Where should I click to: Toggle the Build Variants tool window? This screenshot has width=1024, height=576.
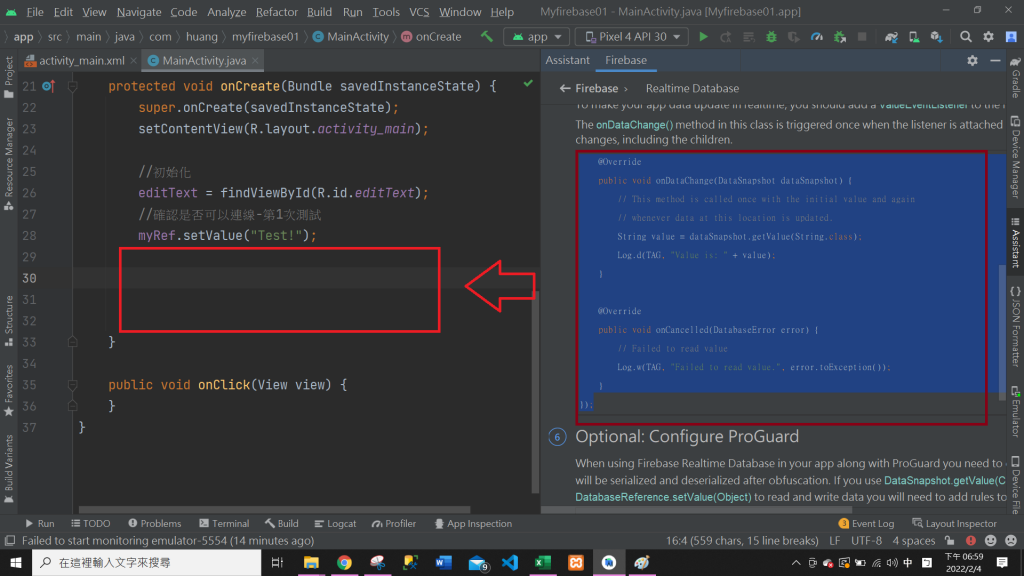point(9,468)
